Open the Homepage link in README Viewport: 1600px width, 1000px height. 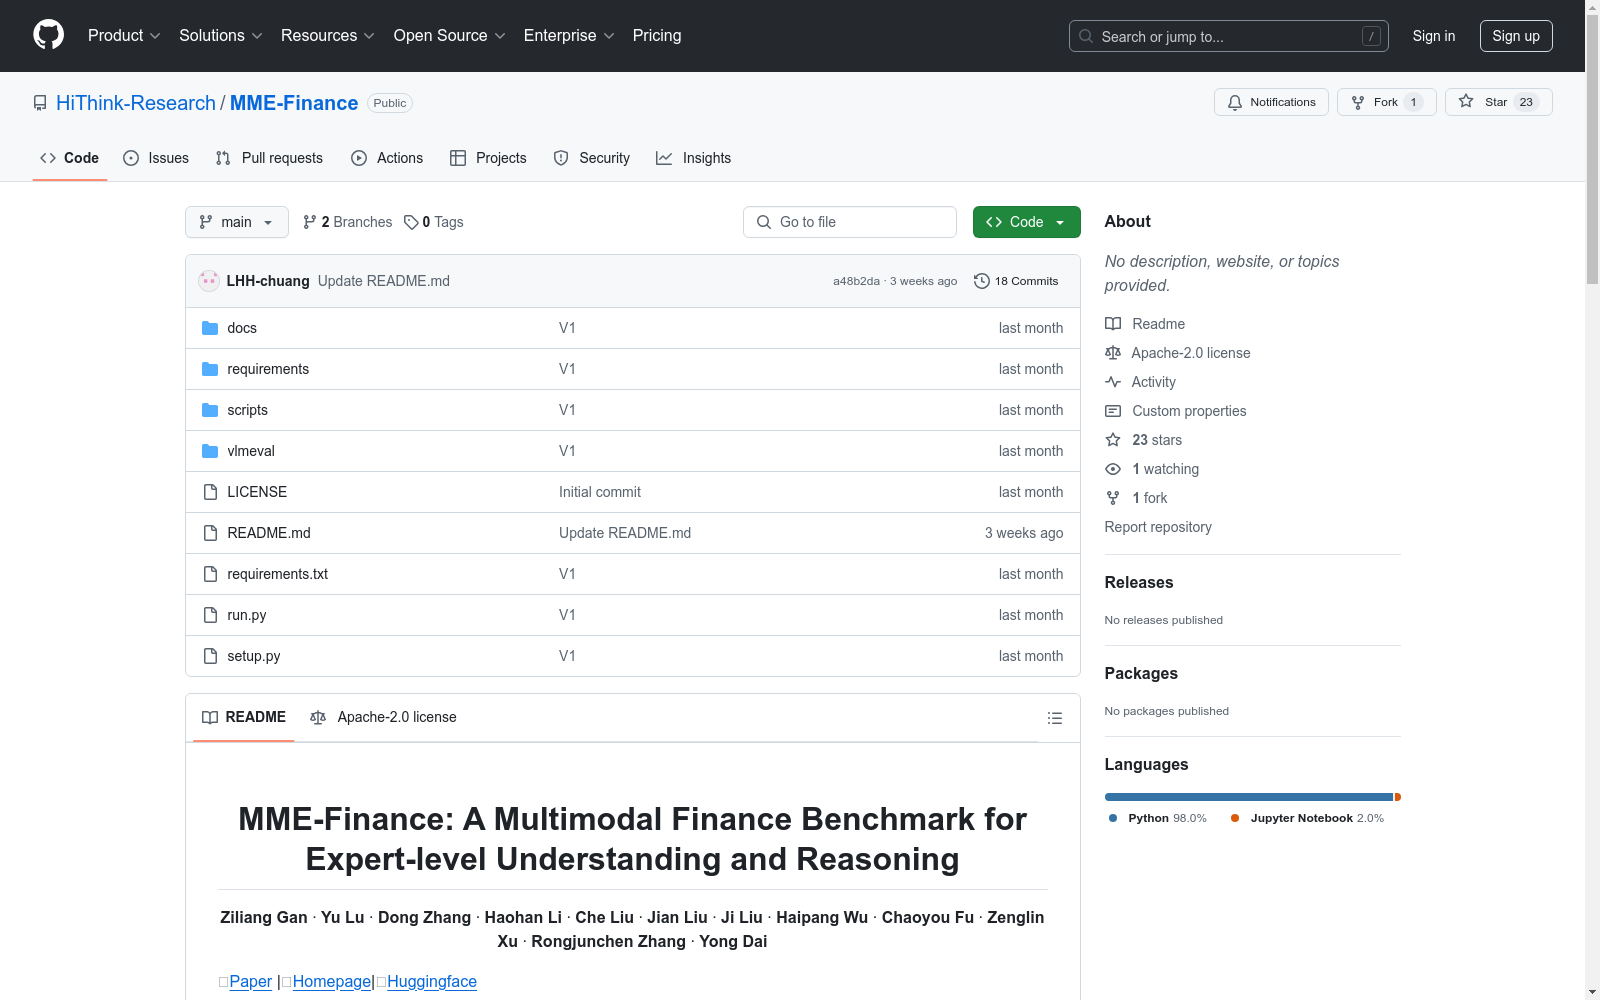click(x=332, y=982)
